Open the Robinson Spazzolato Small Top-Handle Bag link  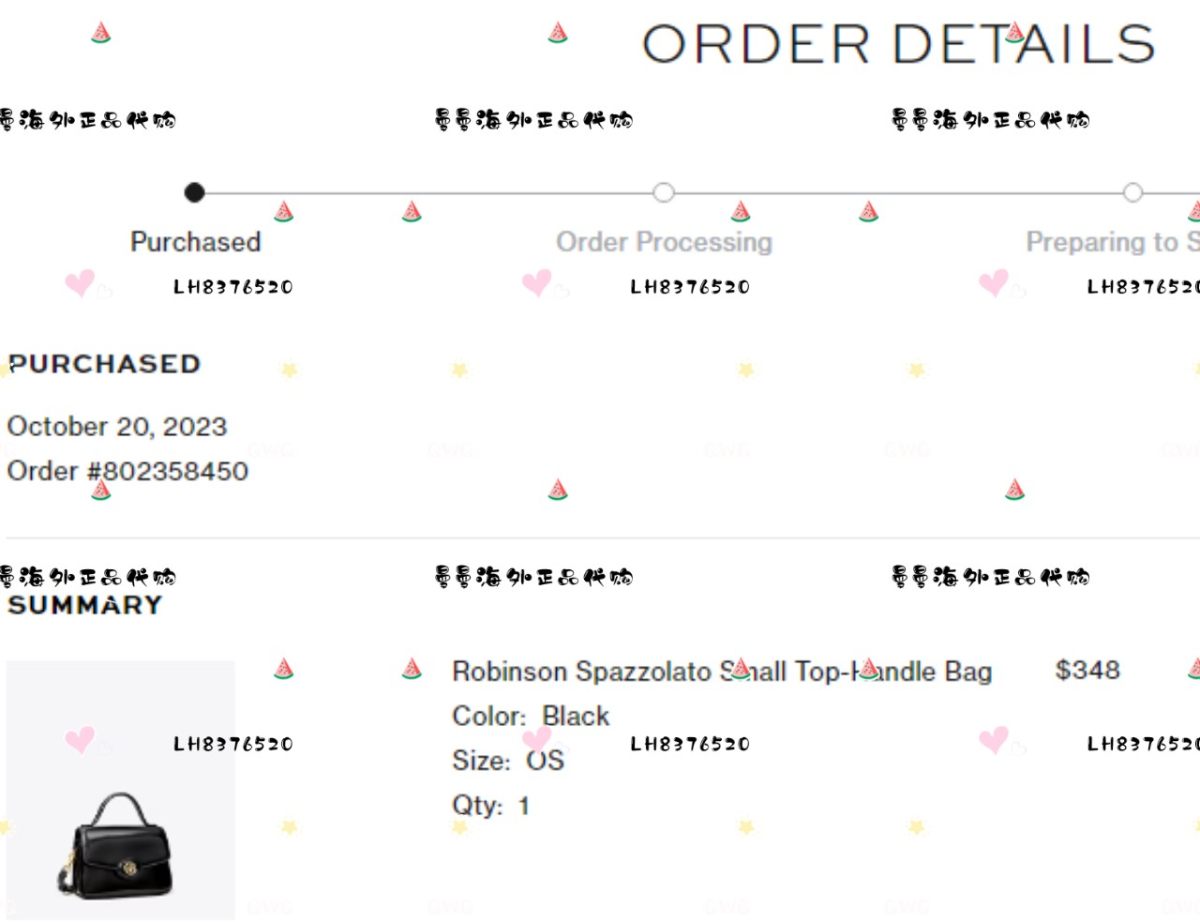[x=722, y=671]
